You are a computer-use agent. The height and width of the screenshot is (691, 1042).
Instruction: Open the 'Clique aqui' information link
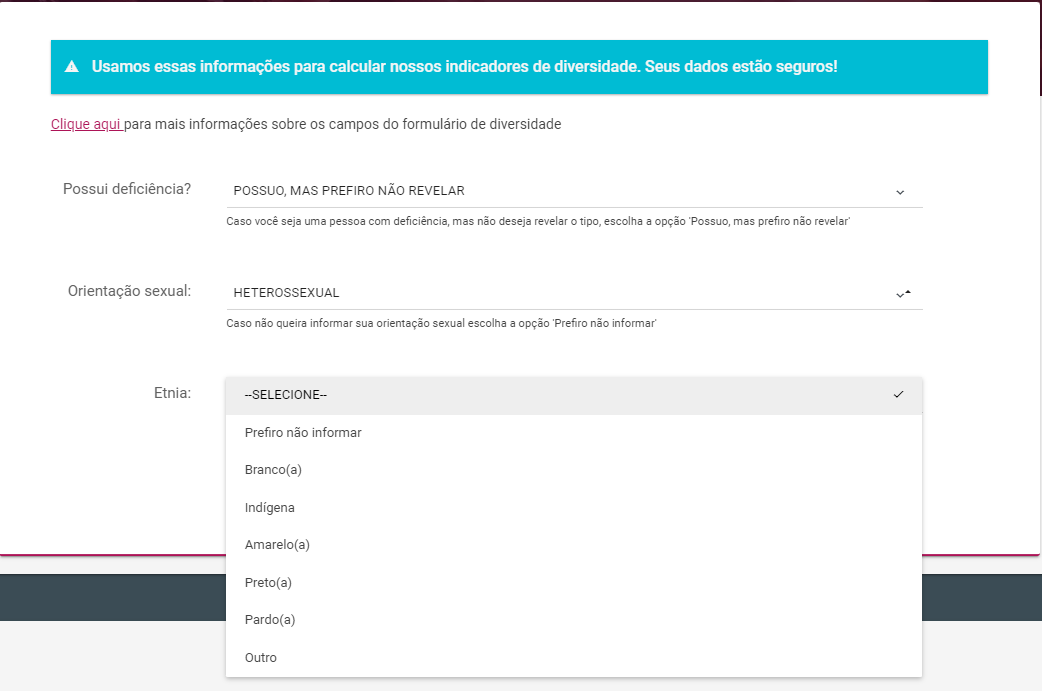coord(86,124)
